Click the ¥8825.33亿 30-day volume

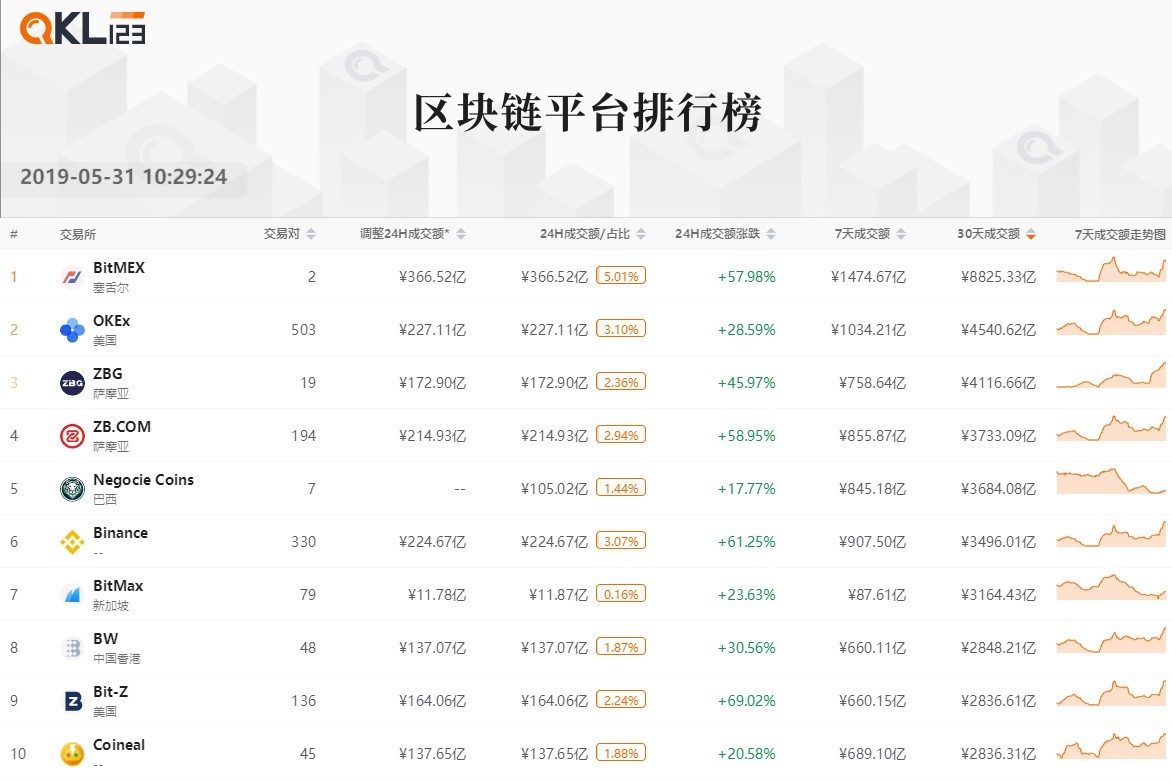coord(999,277)
